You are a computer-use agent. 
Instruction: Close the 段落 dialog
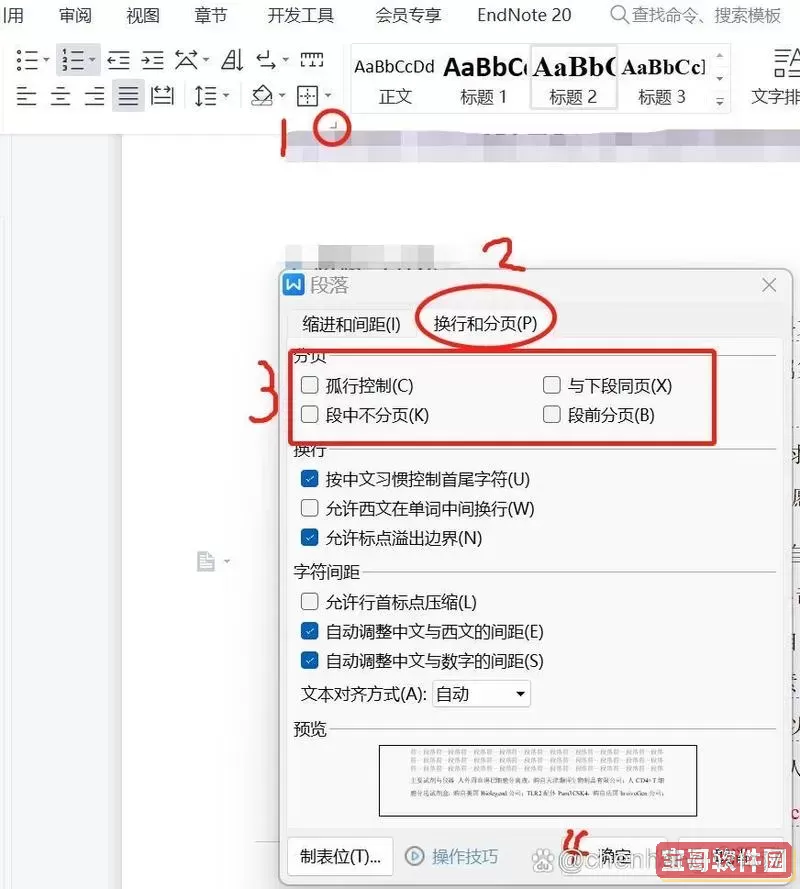pyautogui.click(x=769, y=285)
